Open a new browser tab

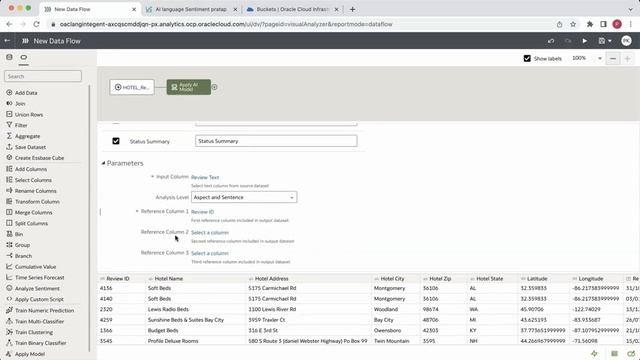[352, 9]
